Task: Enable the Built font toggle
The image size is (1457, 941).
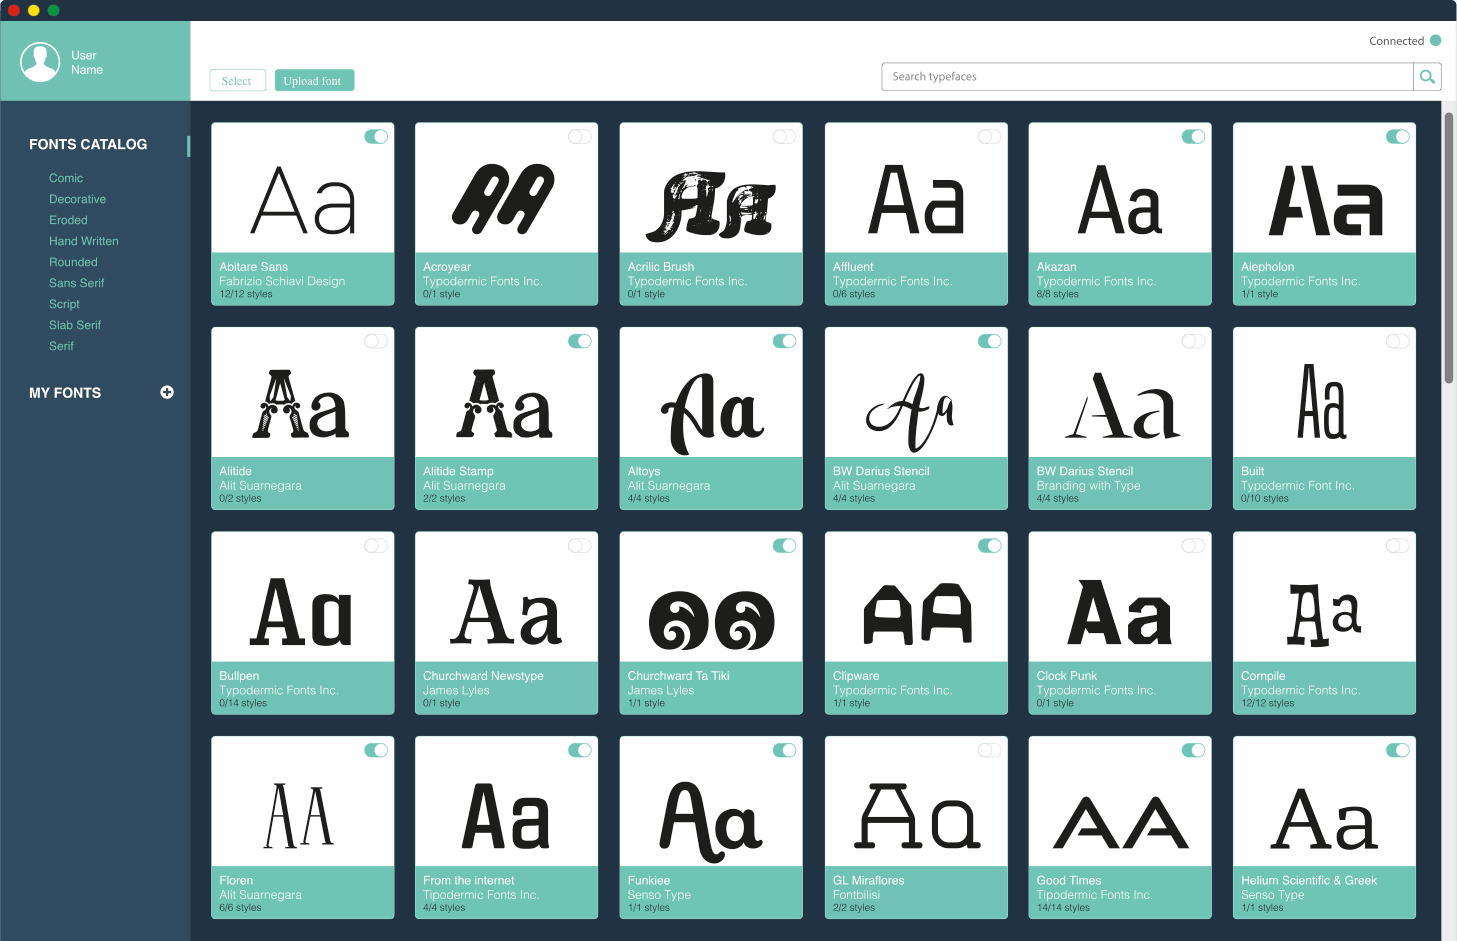Action: (1398, 341)
